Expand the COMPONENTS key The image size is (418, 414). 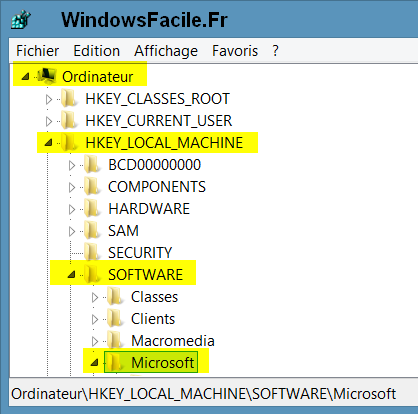(x=72, y=187)
